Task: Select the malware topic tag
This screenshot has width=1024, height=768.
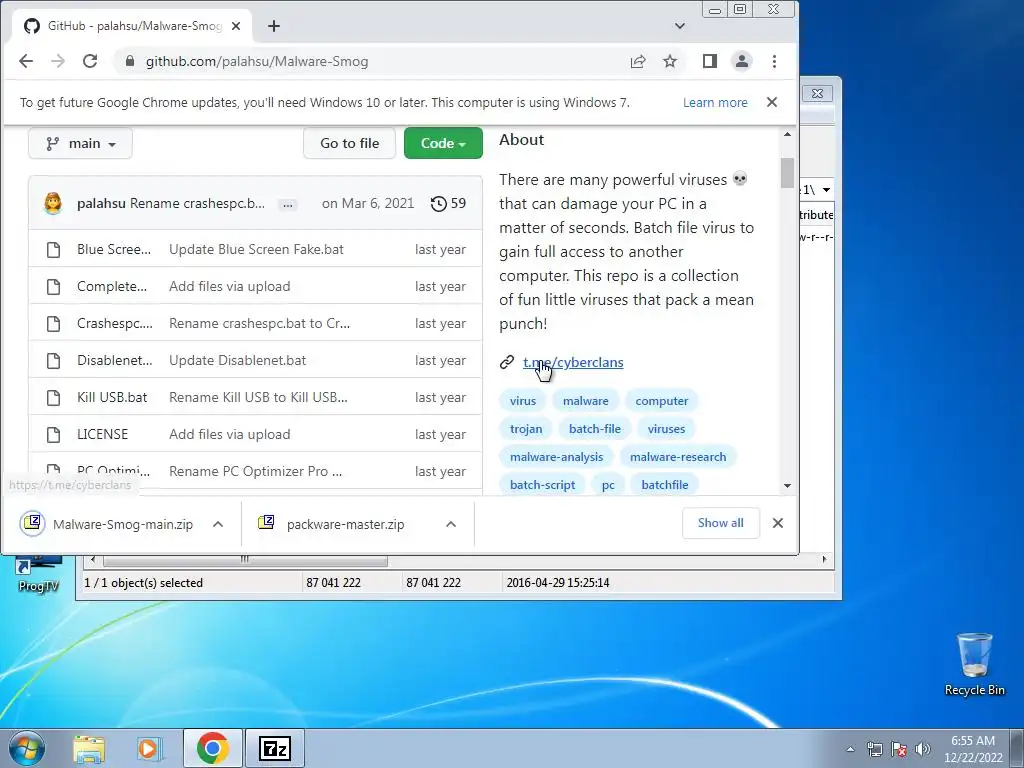Action: (585, 401)
